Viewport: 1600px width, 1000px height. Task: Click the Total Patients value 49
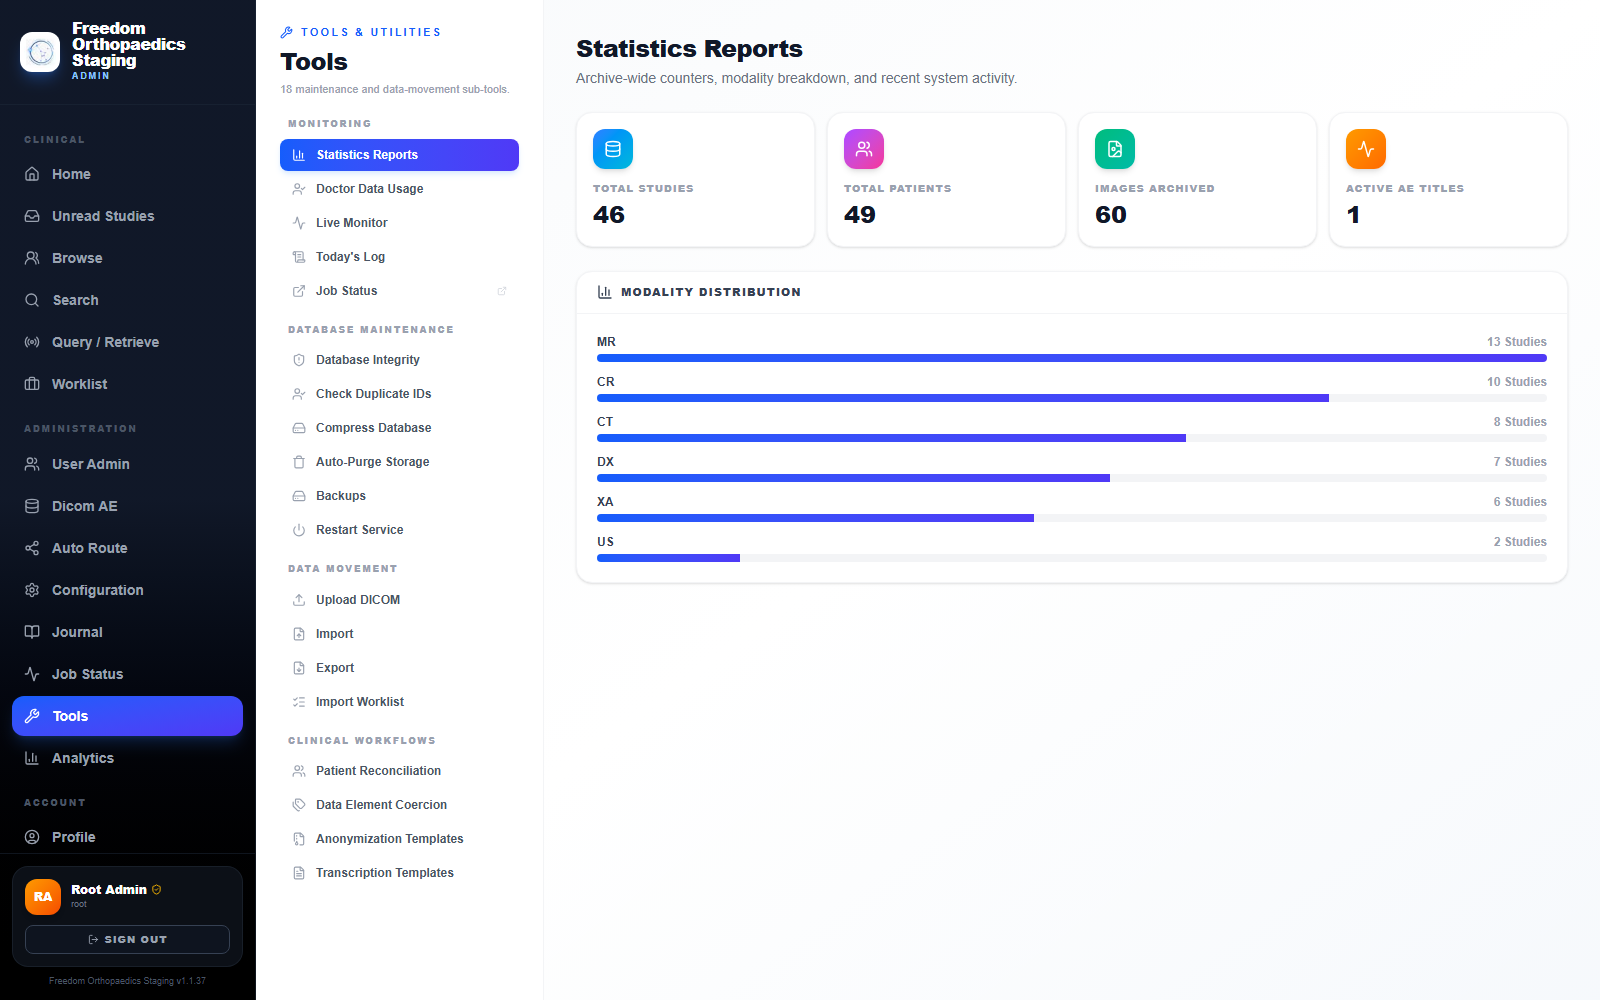(860, 215)
